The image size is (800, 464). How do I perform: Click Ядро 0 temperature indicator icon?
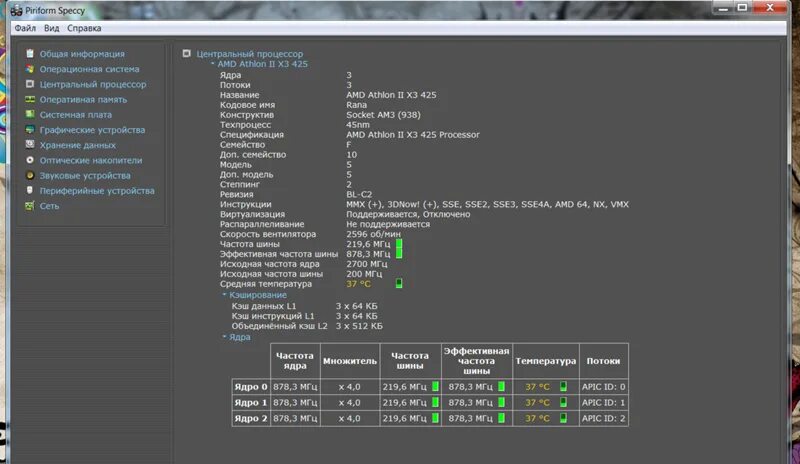(x=563, y=386)
